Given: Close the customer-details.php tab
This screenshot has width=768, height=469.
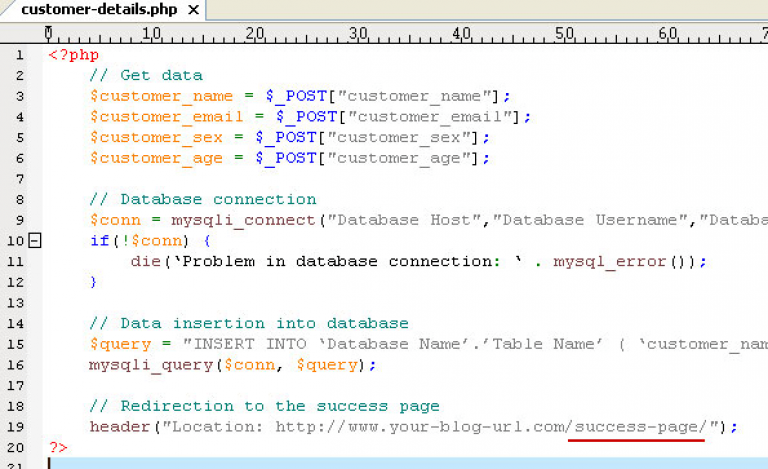Looking at the screenshot, I should pyautogui.click(x=194, y=10).
